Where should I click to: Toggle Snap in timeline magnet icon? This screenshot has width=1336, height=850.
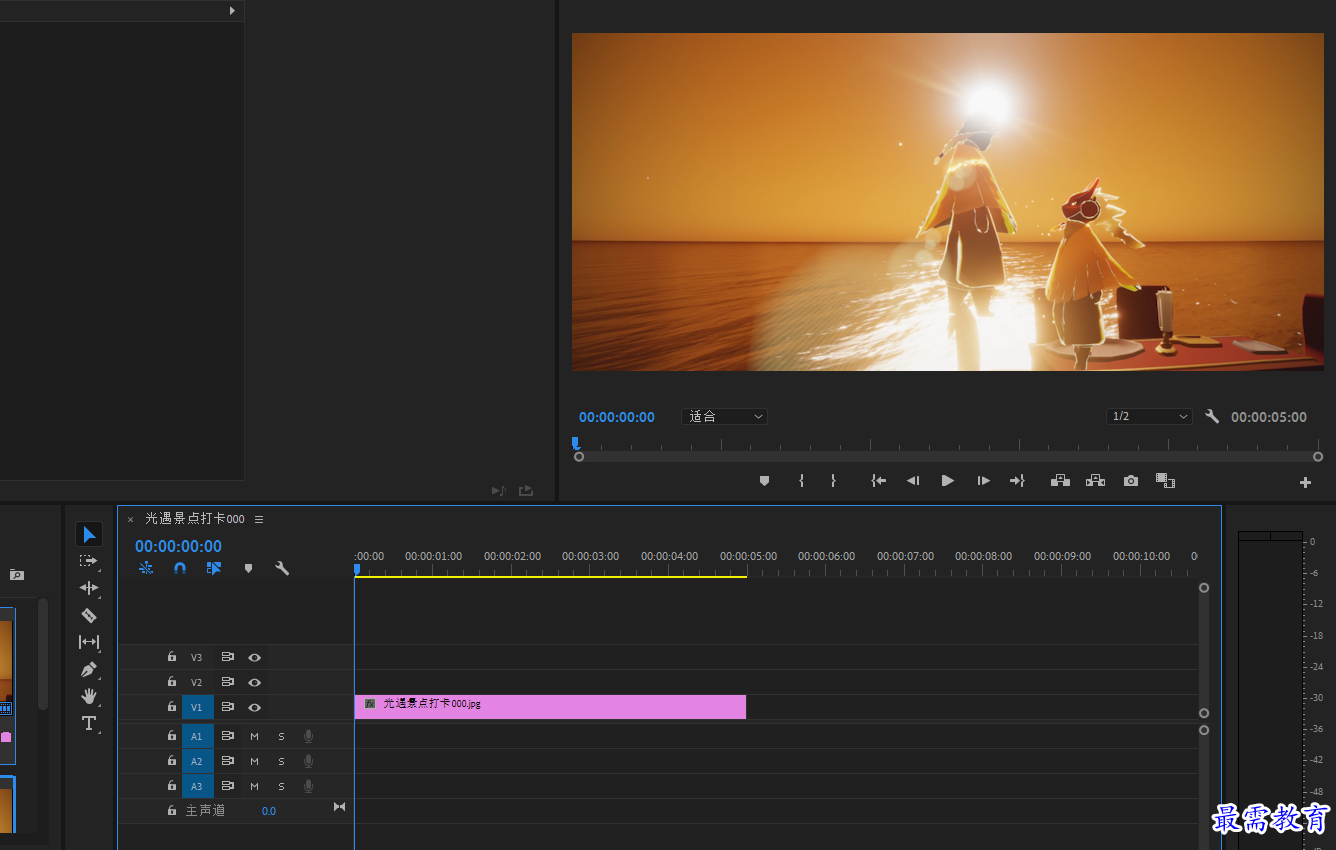tap(180, 568)
